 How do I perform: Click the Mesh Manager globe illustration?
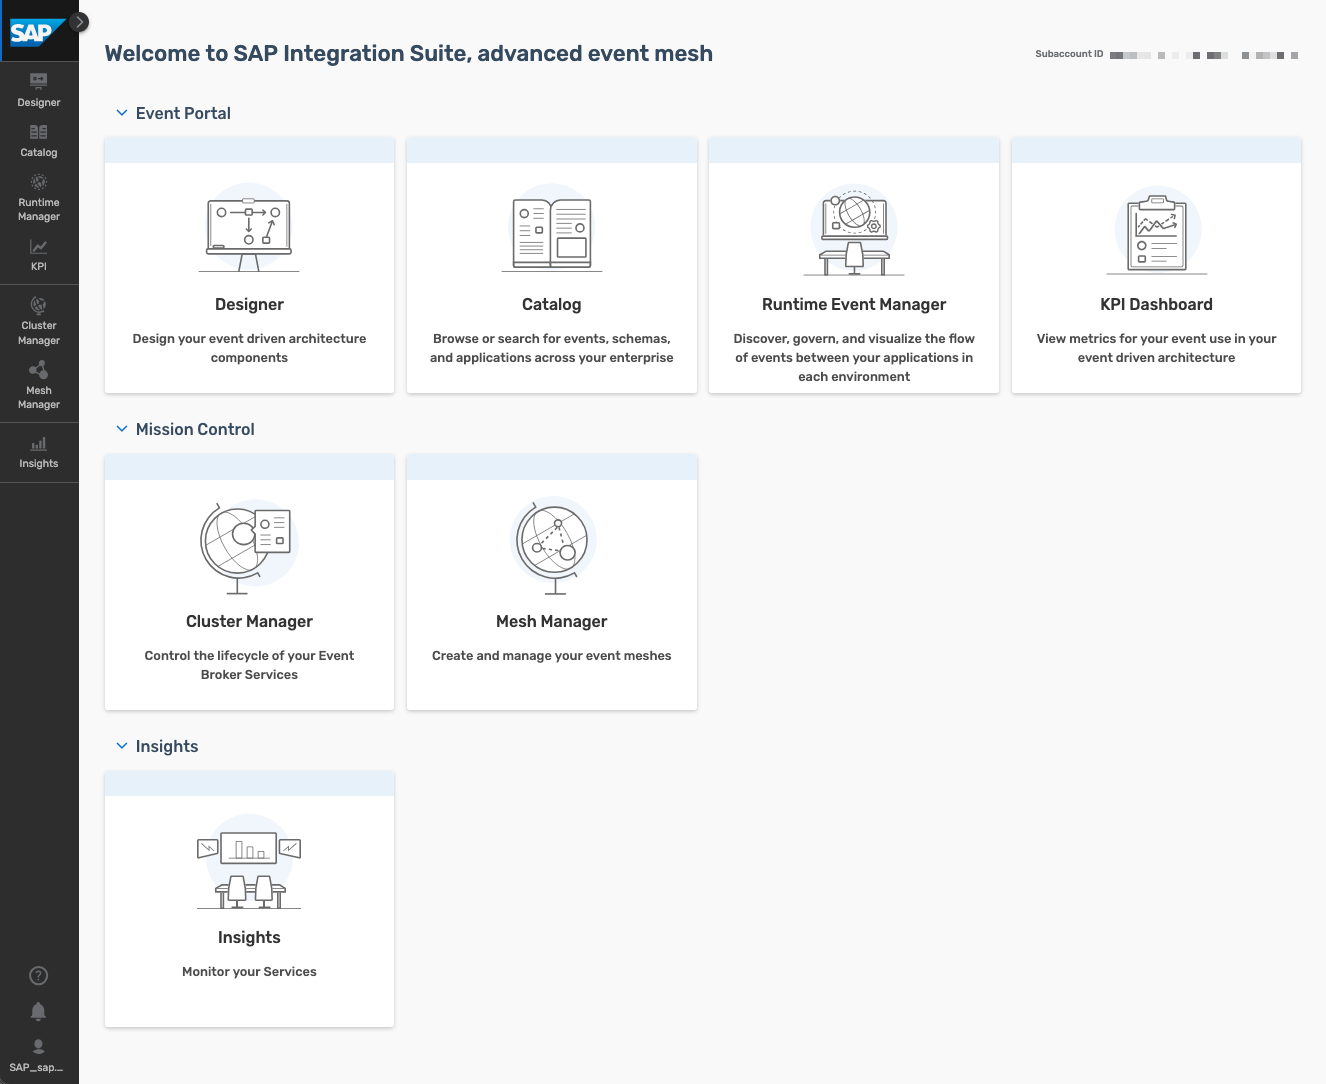[x=553, y=545]
